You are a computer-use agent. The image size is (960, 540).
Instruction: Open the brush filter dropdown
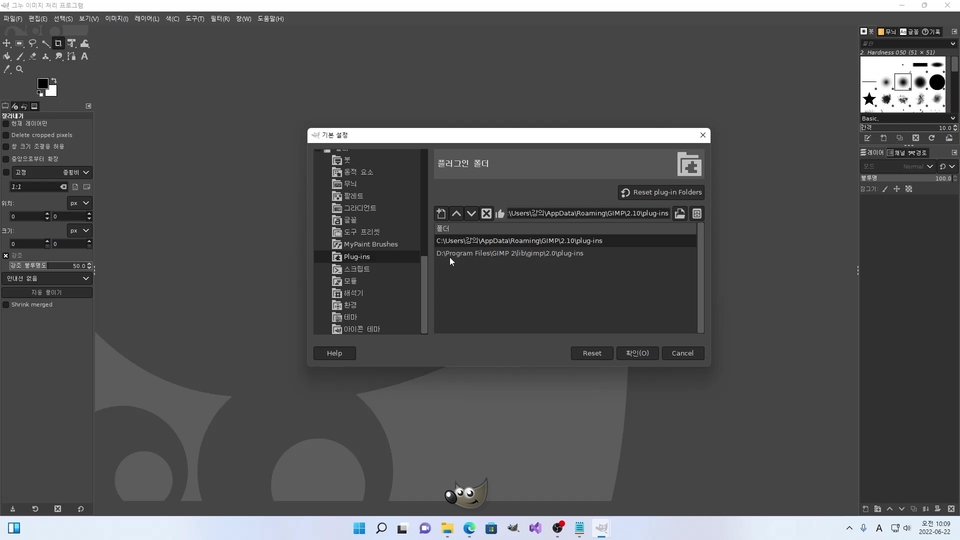pyautogui.click(x=952, y=43)
